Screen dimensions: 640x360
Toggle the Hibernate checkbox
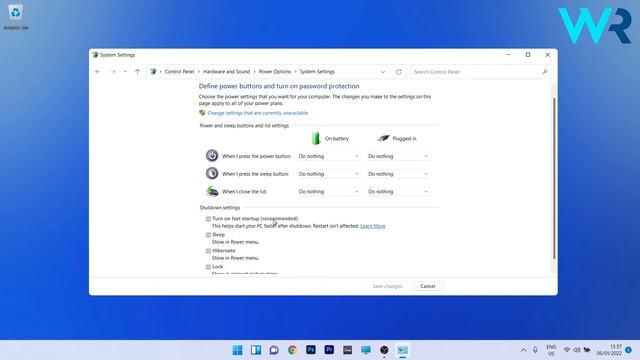[208, 251]
